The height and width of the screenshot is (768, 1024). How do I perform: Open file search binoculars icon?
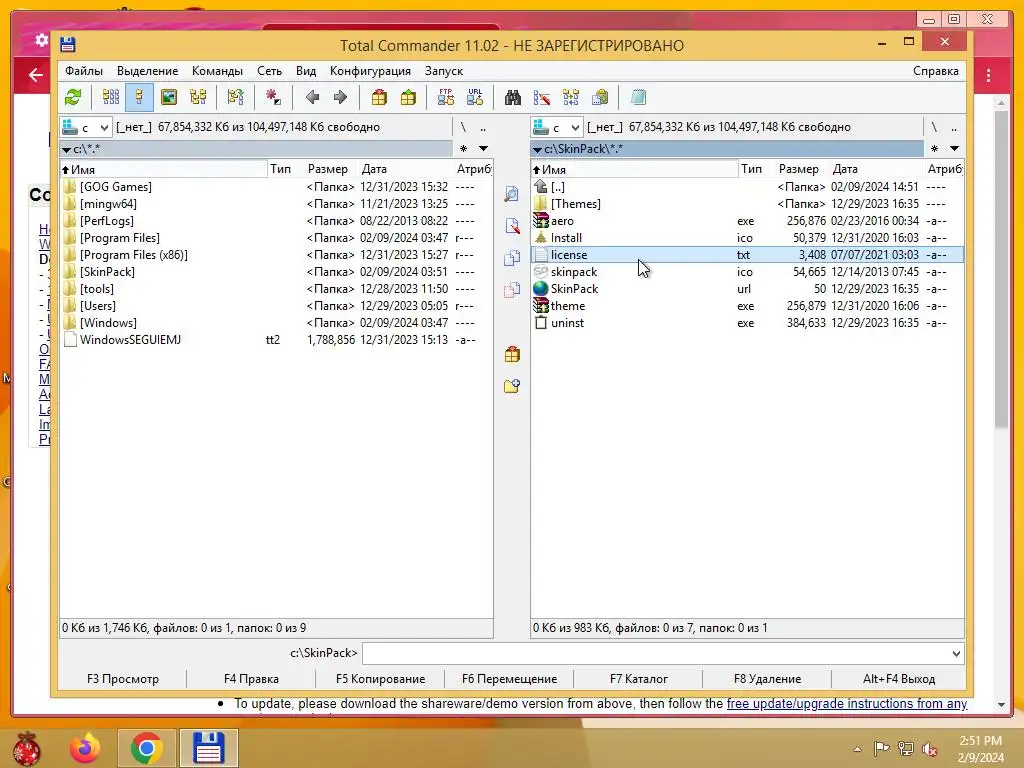point(513,98)
